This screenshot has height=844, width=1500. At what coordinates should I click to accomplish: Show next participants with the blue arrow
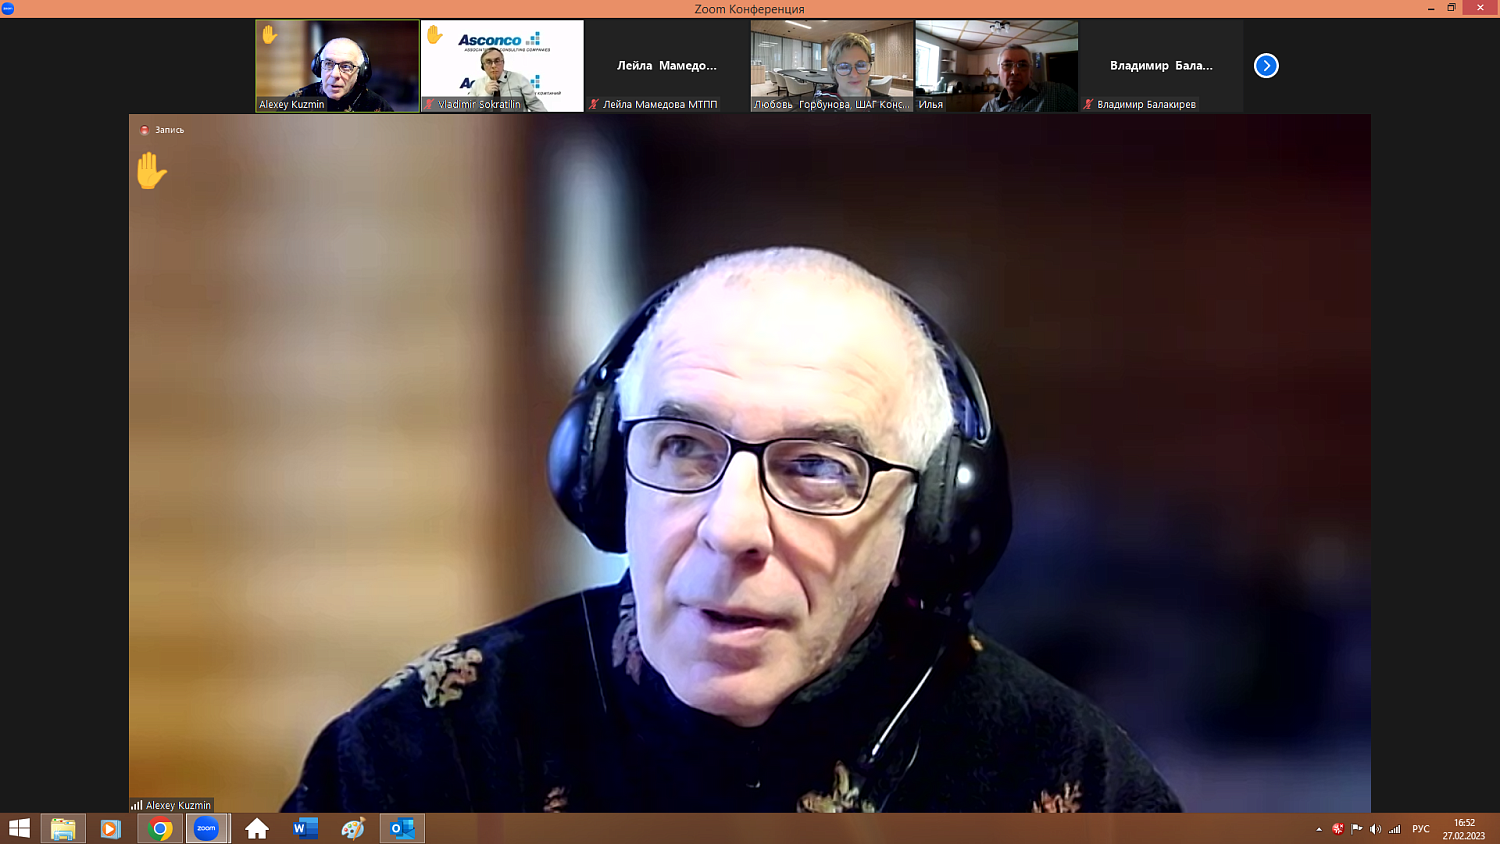1266,66
